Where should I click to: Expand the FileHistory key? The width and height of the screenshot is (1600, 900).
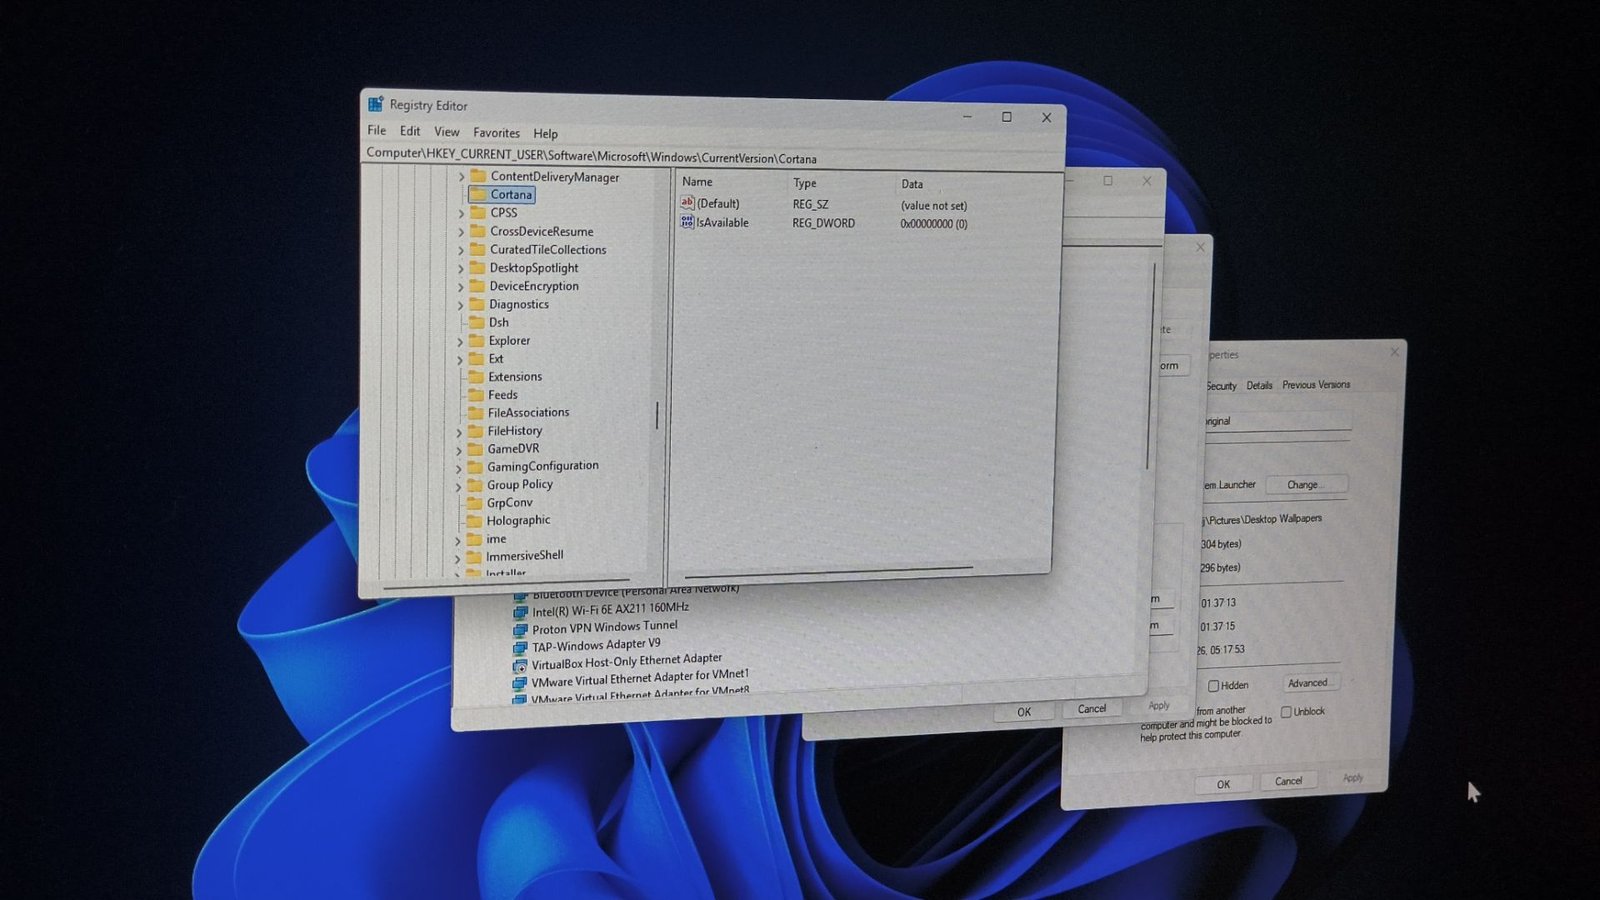pyautogui.click(x=459, y=431)
